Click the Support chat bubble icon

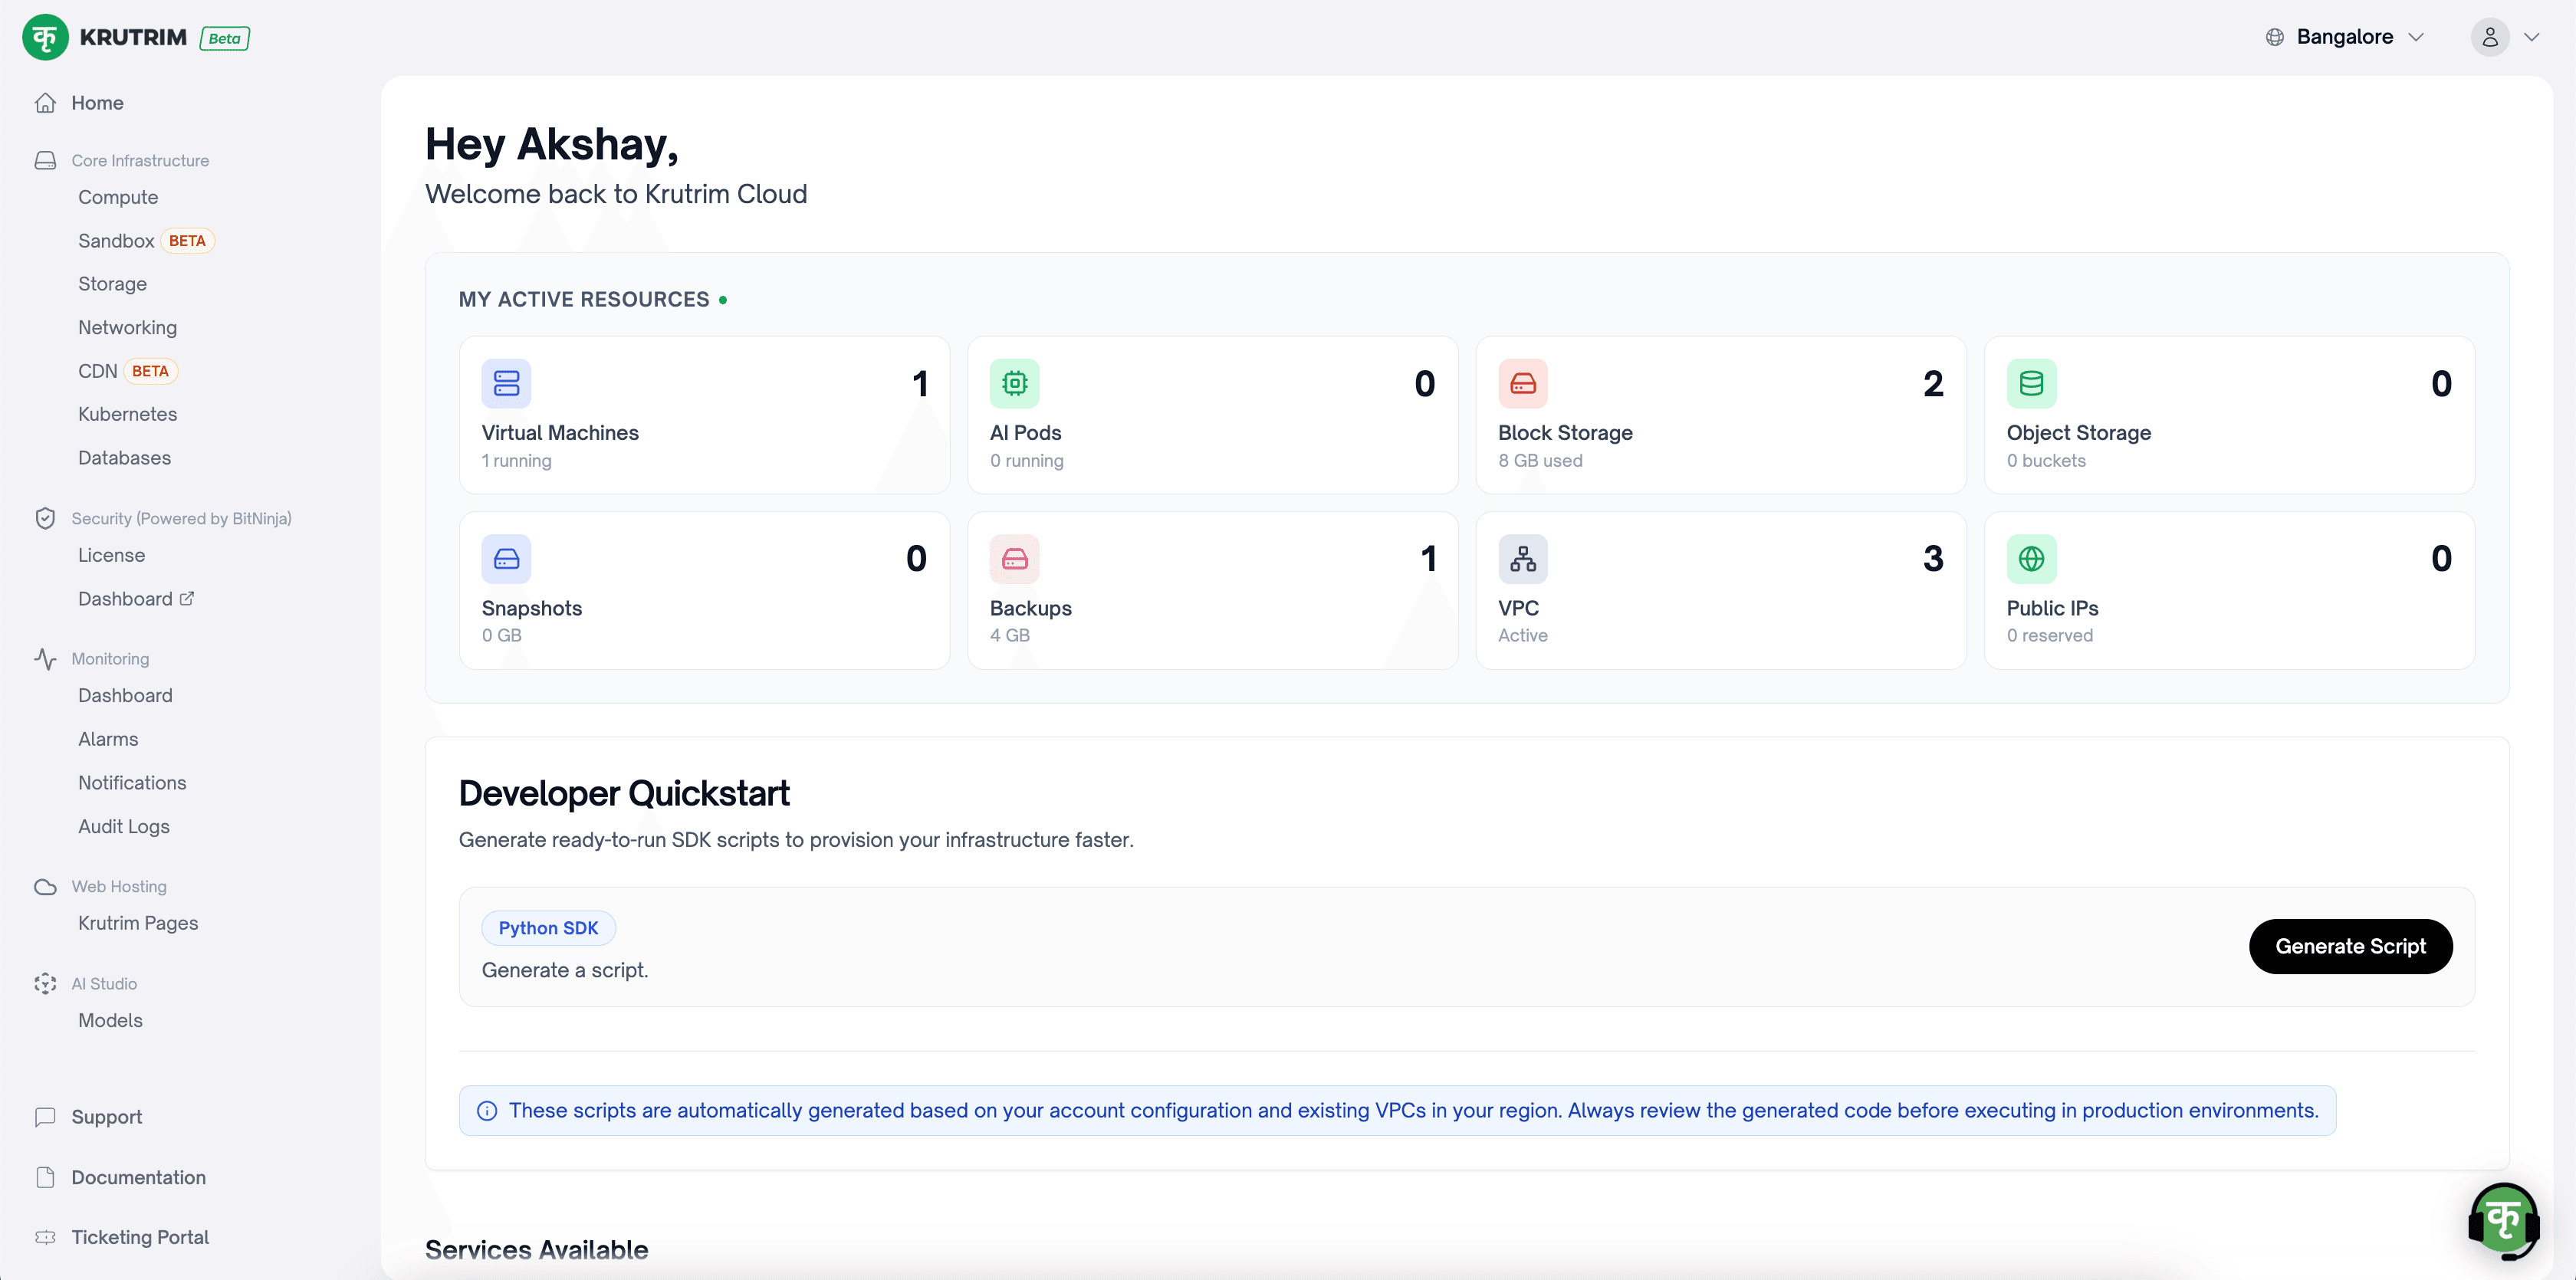click(x=45, y=1117)
